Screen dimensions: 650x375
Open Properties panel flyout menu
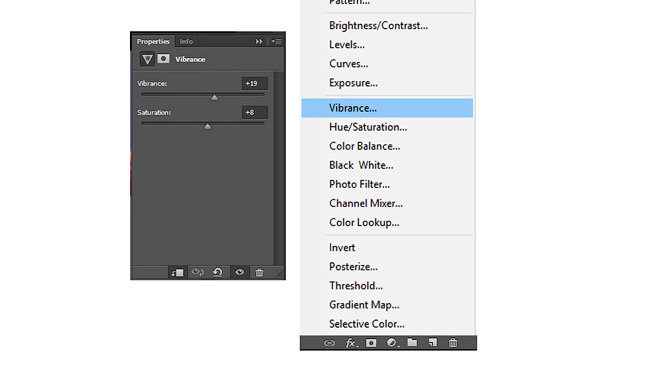[x=276, y=41]
